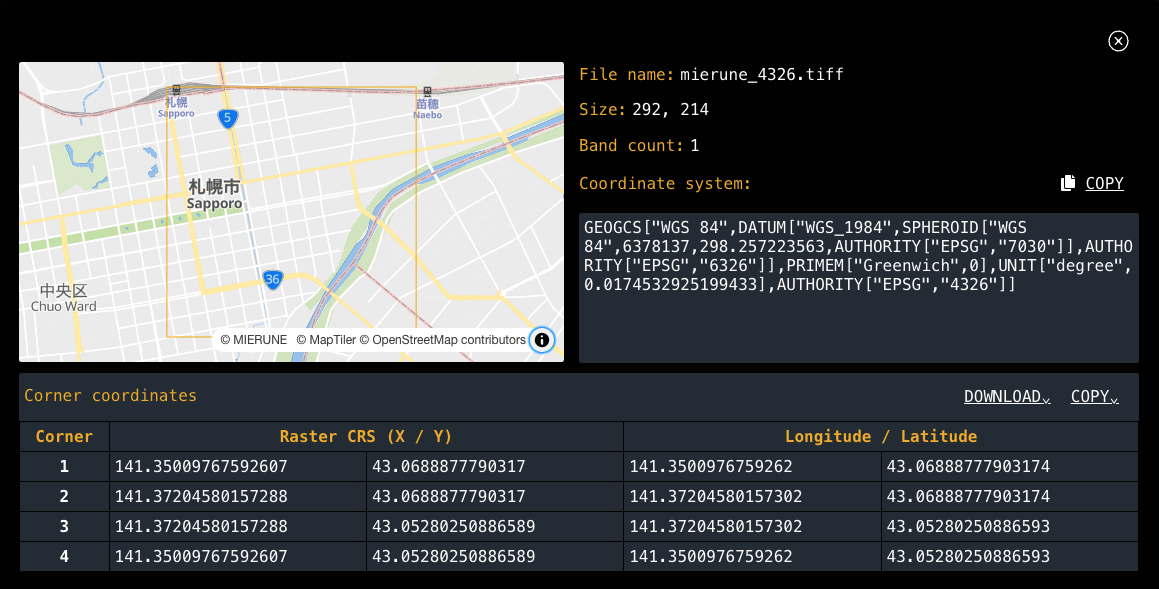
Task: Select the Route 5 highway shield marker
Action: pyautogui.click(x=227, y=118)
